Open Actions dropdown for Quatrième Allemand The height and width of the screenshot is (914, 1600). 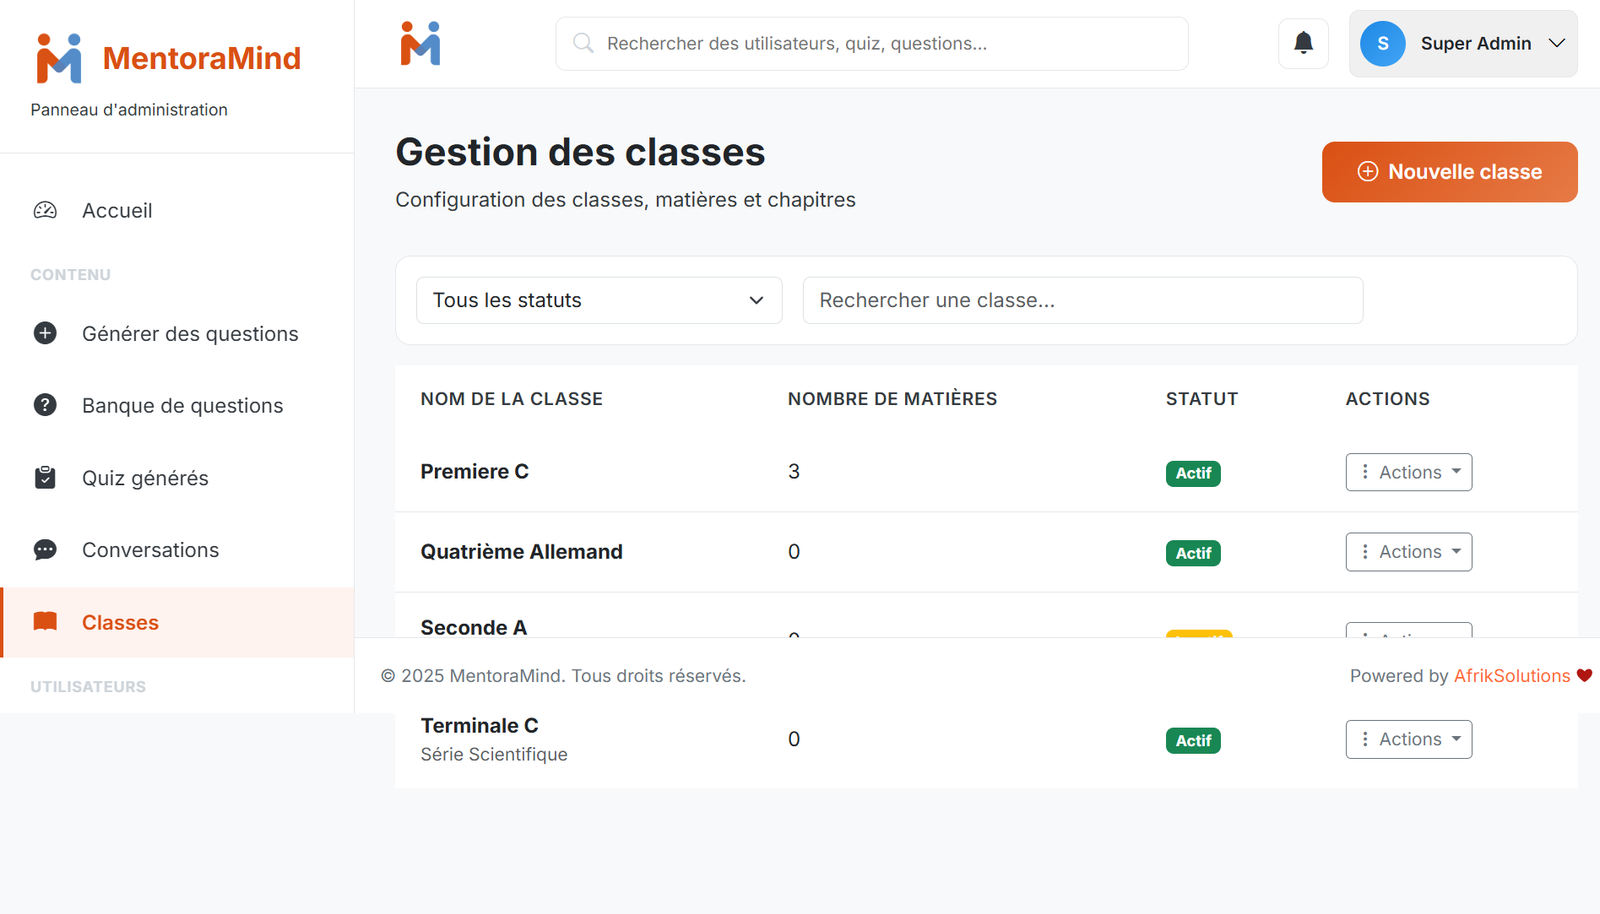(x=1408, y=552)
